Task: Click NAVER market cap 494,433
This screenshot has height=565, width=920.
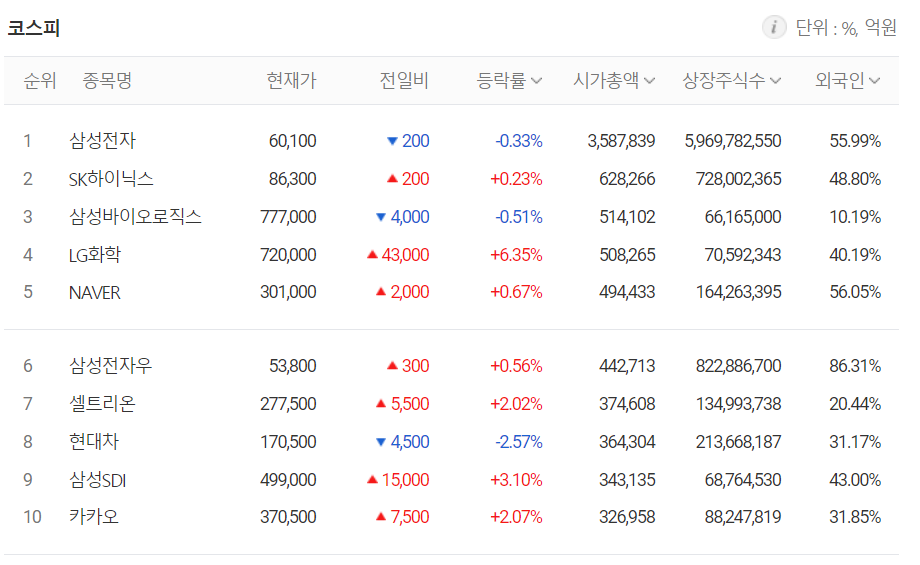Action: (627, 292)
